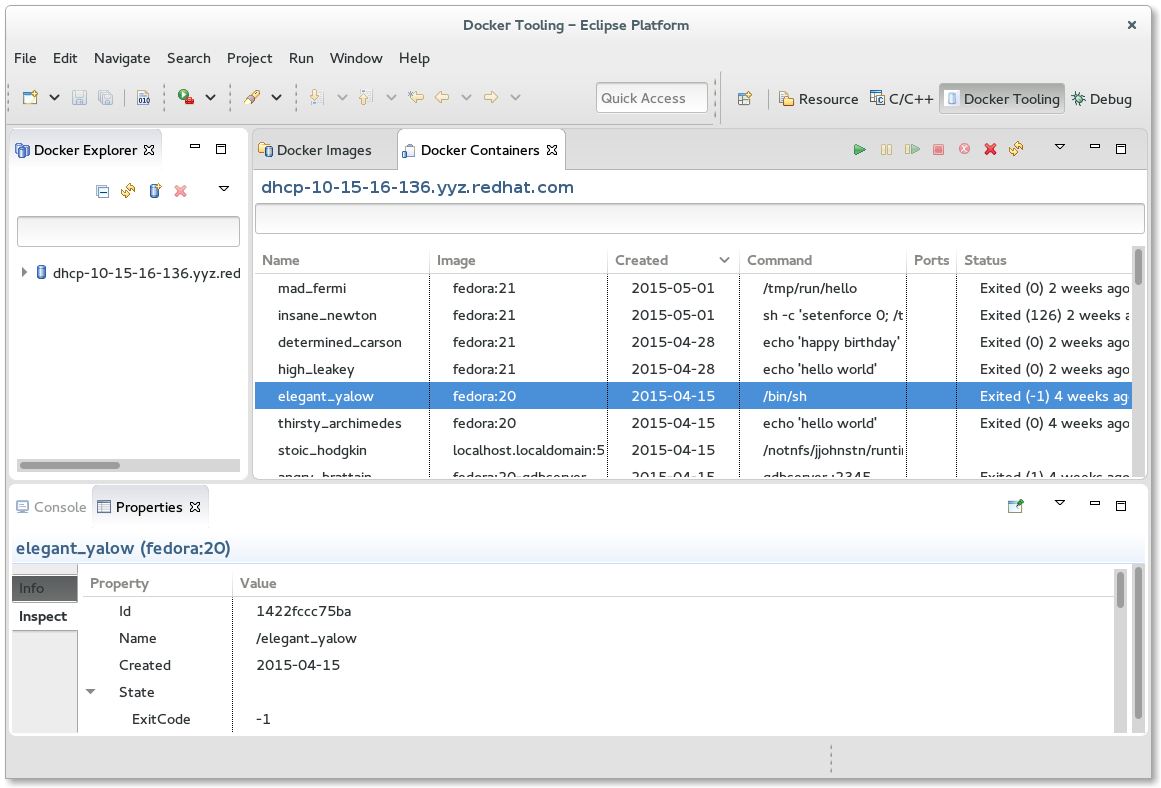Switch to the Docker Images tab
1161x788 pixels.
point(315,150)
